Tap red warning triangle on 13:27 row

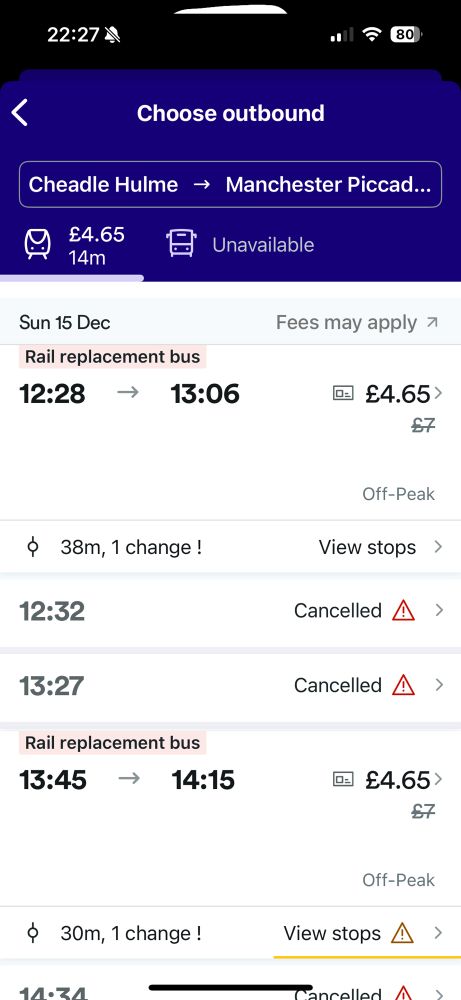403,686
